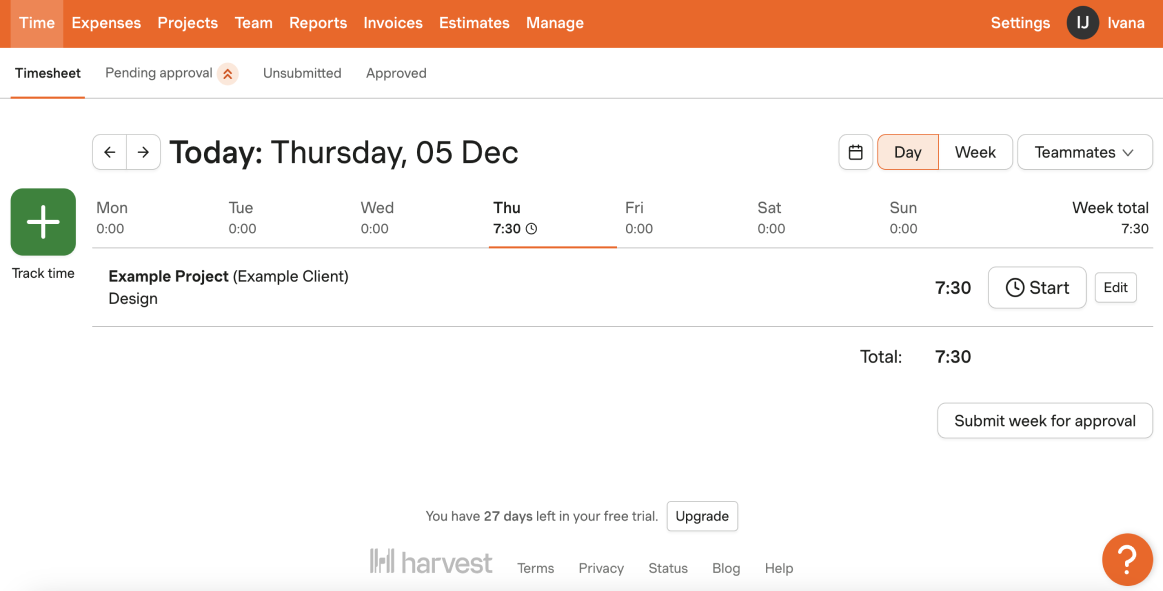Click the green plus Track time button
Screen dimensions: 1163x591
point(43,222)
